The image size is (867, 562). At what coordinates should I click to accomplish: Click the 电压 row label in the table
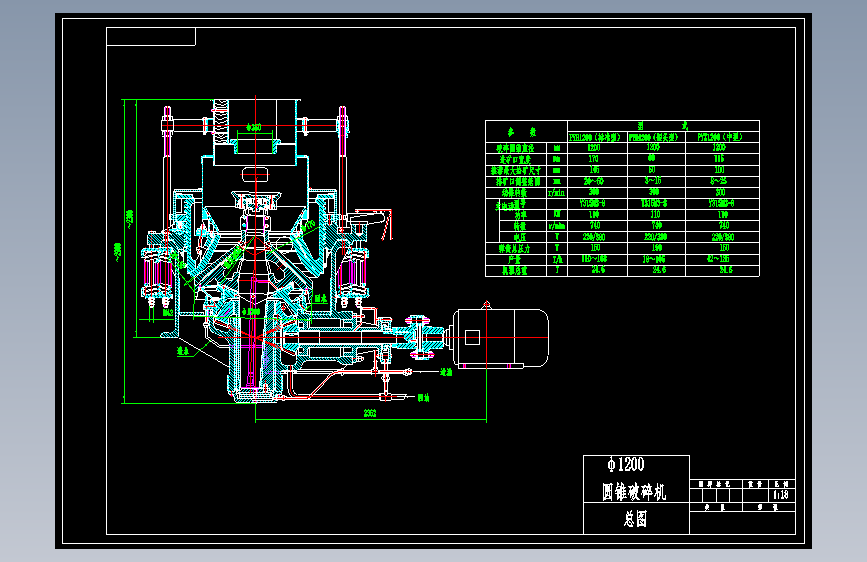point(520,237)
